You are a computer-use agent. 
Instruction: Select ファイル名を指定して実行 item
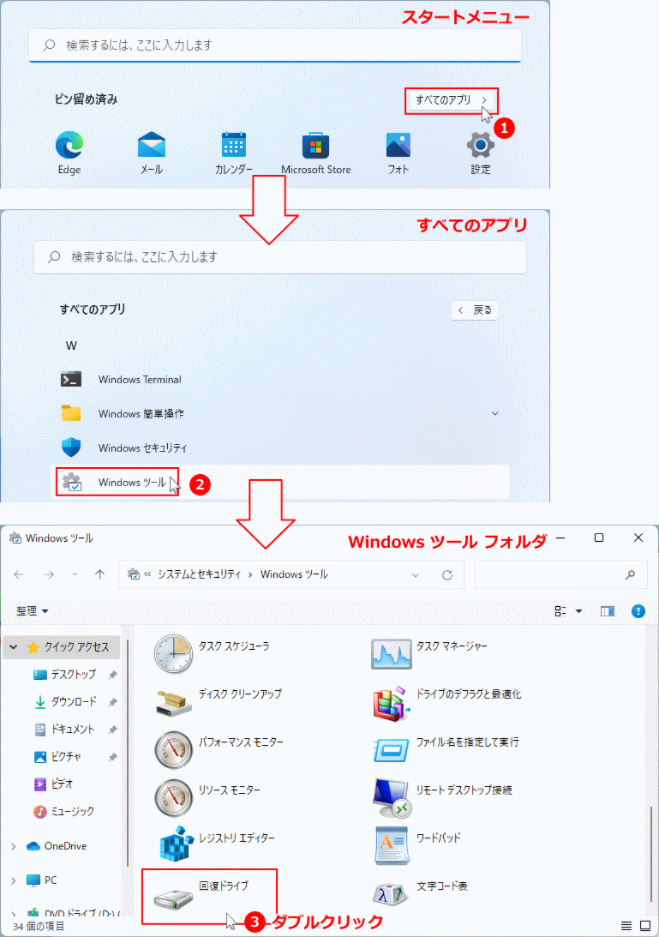point(445,749)
